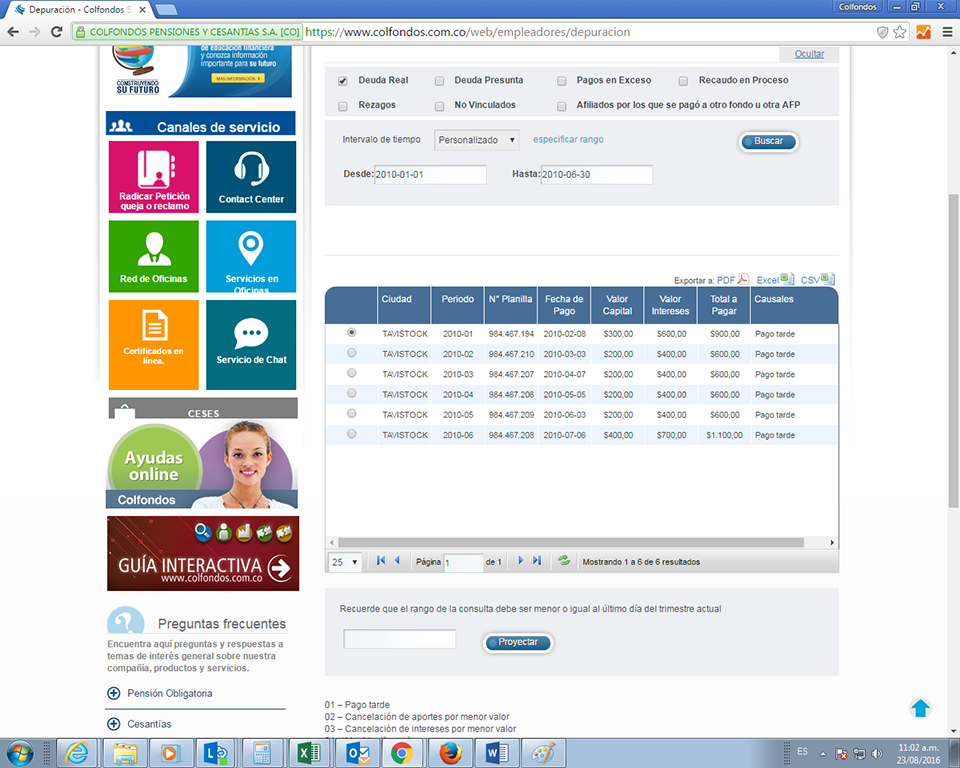Go to next results page
The height and width of the screenshot is (768, 960).
coord(520,562)
